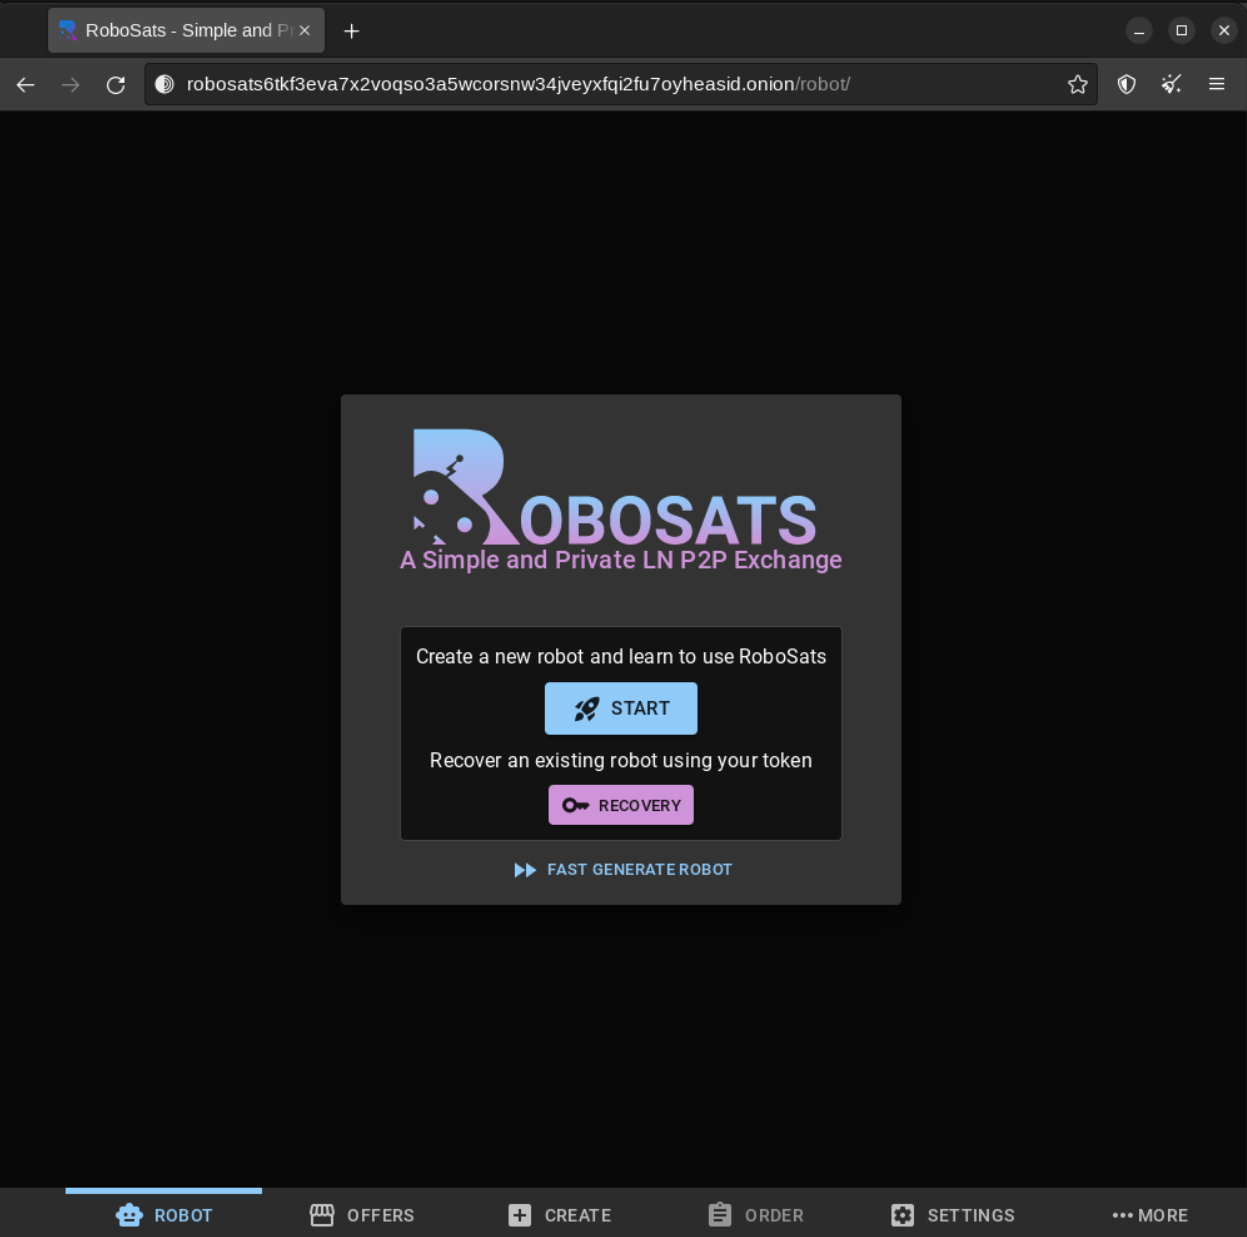This screenshot has width=1247, height=1237.
Task: Expand the More menu
Action: (x=1150, y=1215)
